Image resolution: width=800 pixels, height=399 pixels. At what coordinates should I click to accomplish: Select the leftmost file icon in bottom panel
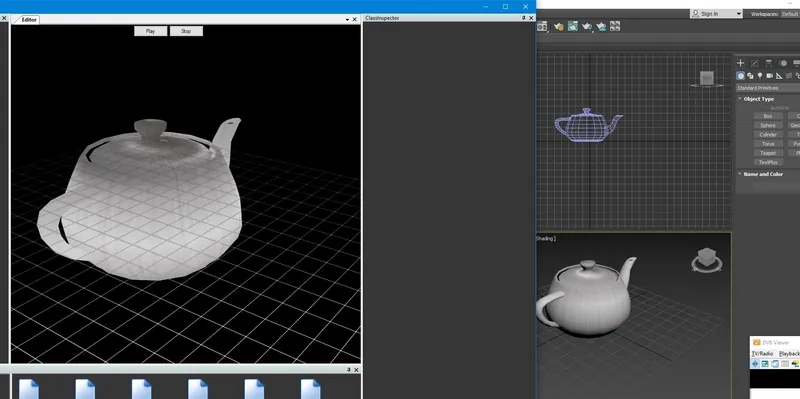(29, 389)
